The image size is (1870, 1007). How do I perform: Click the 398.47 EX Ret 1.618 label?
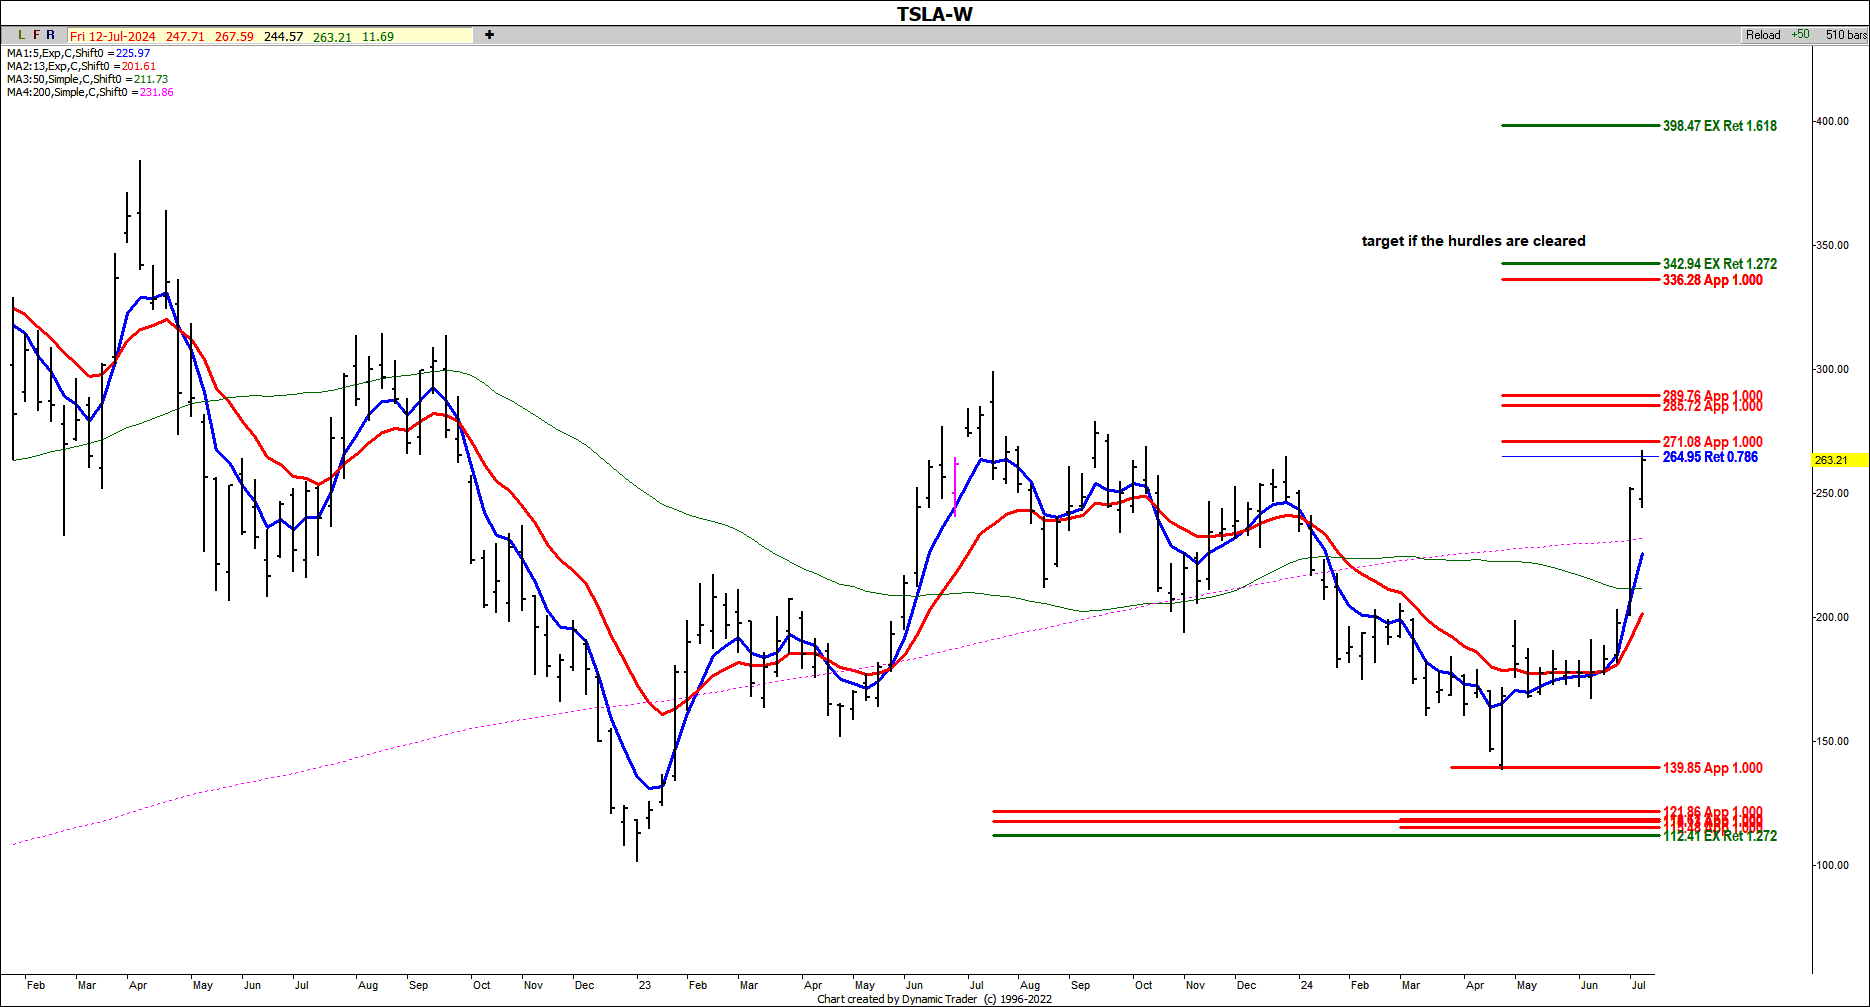pyautogui.click(x=1720, y=126)
